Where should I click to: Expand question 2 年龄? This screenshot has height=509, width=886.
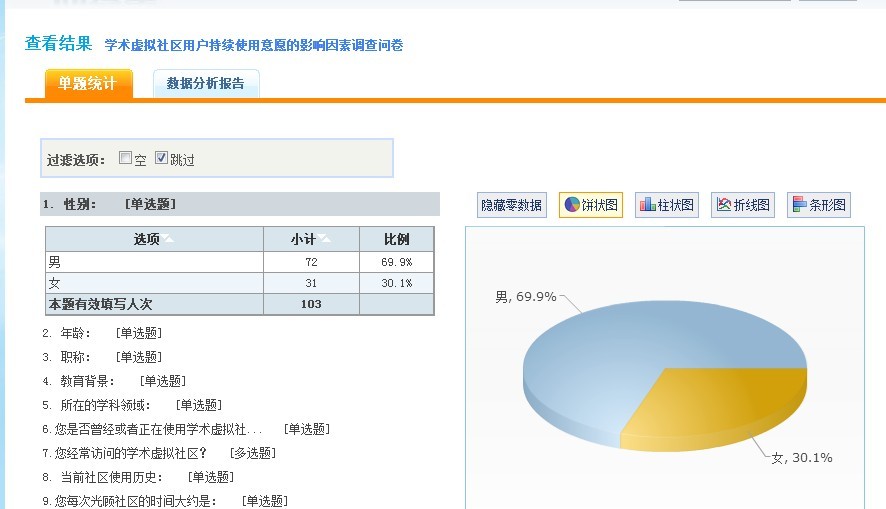(x=102, y=333)
